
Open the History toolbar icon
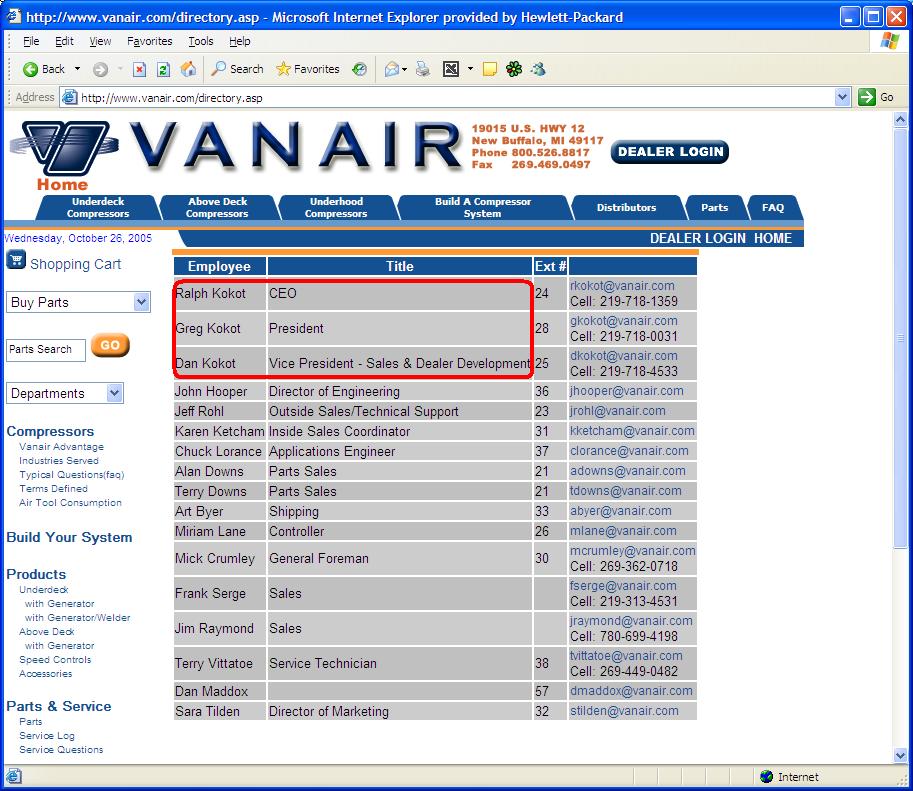[359, 69]
